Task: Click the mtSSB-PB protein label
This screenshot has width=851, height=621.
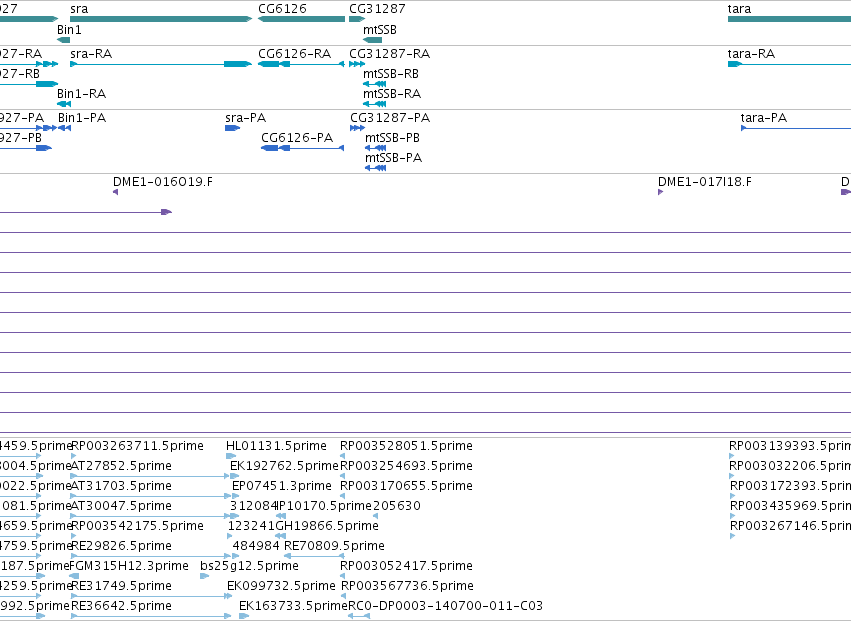Action: pyautogui.click(x=392, y=138)
